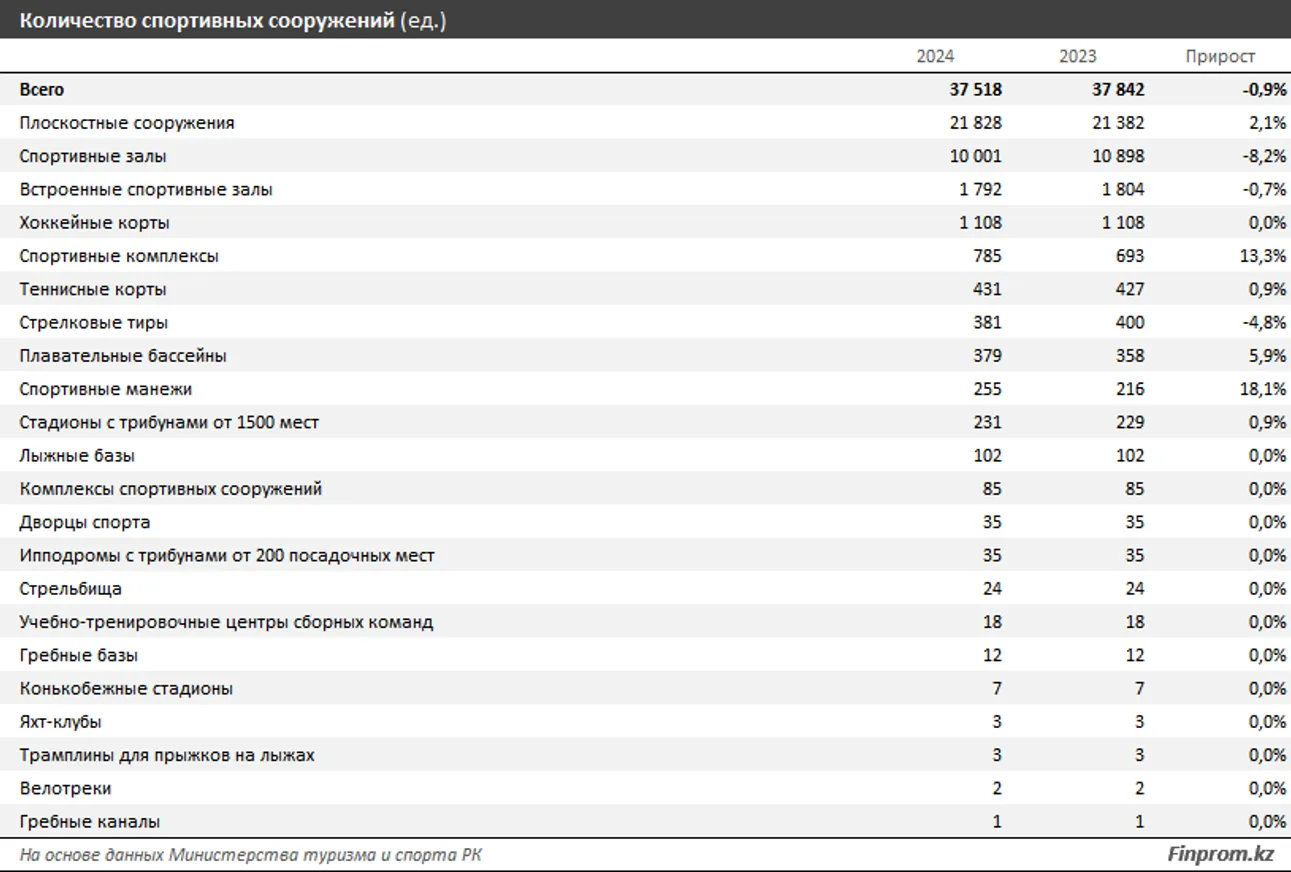
Task: Click the 'Теннисные корты' row label
Action: point(93,290)
